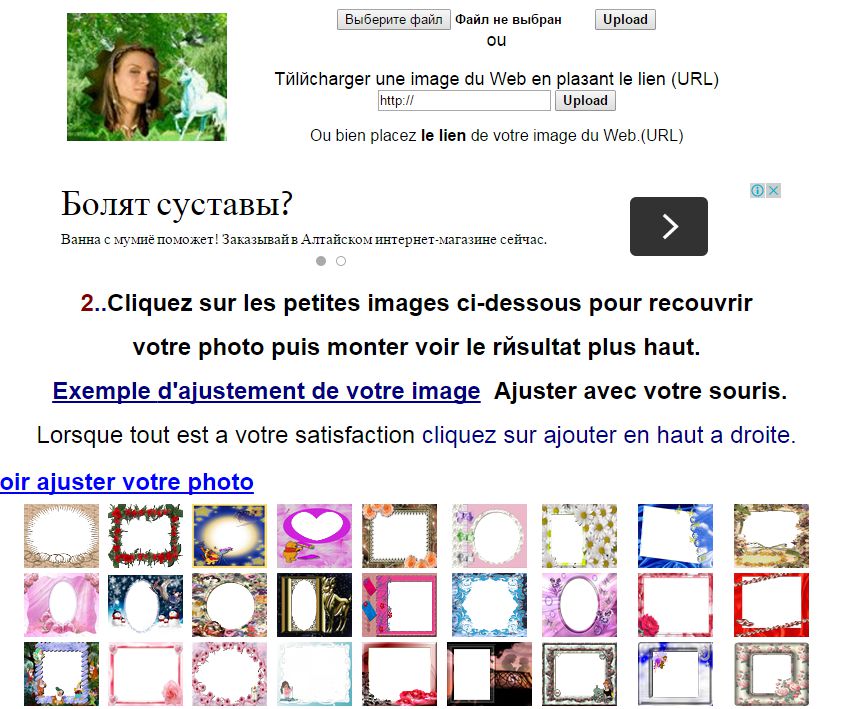
Task: Click Upload button beside URL field
Action: tap(585, 101)
